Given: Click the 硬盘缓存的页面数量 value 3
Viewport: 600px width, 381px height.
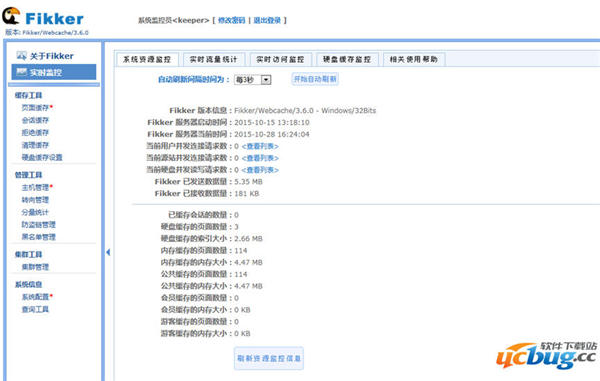Looking at the screenshot, I should click(236, 227).
